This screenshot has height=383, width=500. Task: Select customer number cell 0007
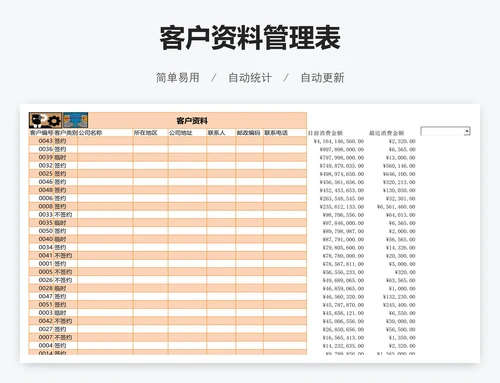pos(46,337)
